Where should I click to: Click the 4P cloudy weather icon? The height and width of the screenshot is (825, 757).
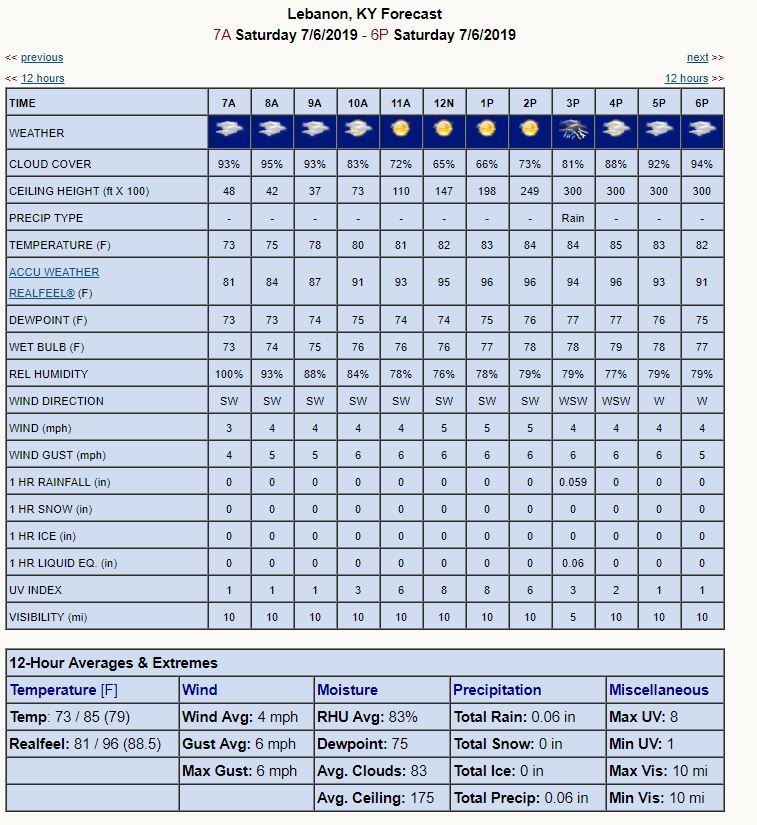tap(616, 130)
